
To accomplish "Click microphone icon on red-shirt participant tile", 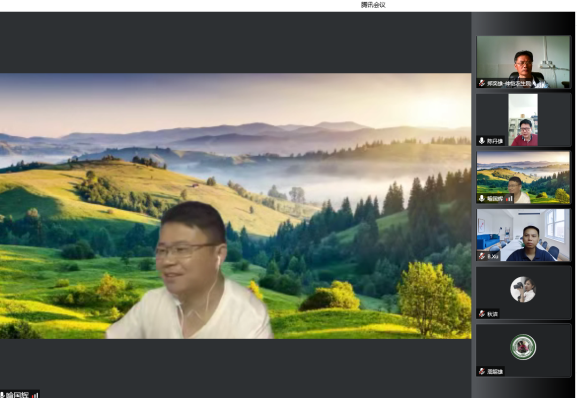I will click(x=482, y=141).
